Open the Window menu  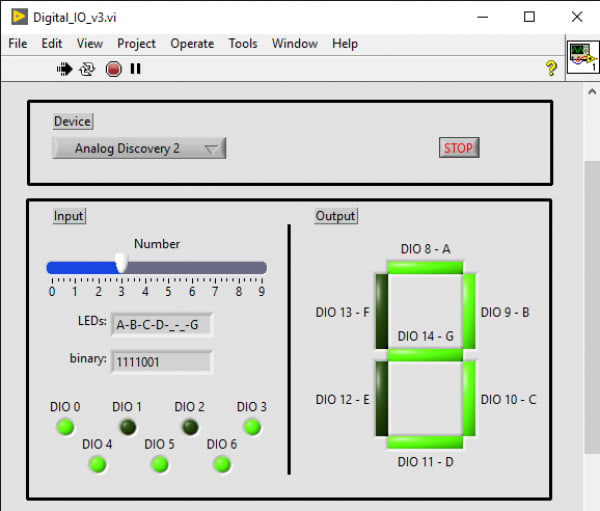click(x=295, y=44)
